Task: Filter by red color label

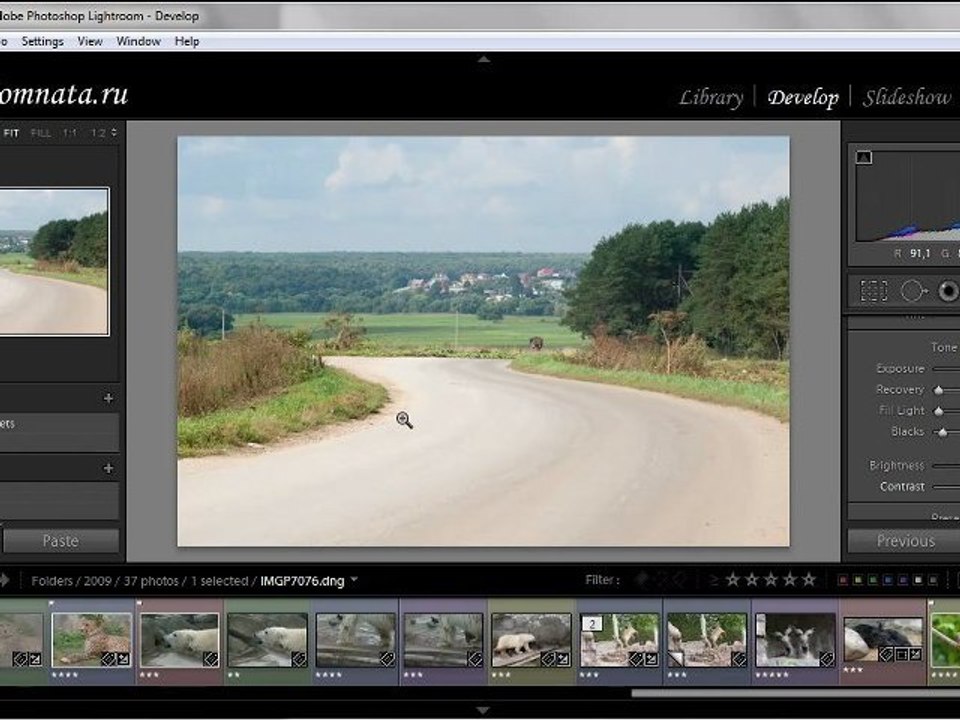Action: point(843,580)
